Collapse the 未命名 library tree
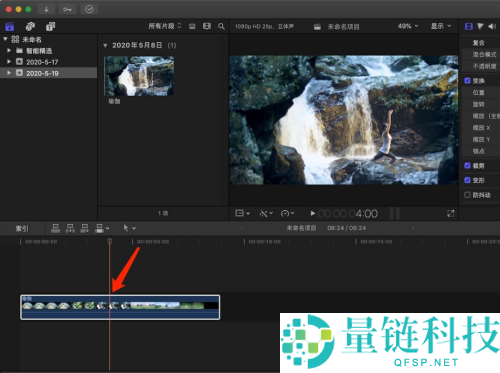This screenshot has width=500, height=373. click(5, 39)
